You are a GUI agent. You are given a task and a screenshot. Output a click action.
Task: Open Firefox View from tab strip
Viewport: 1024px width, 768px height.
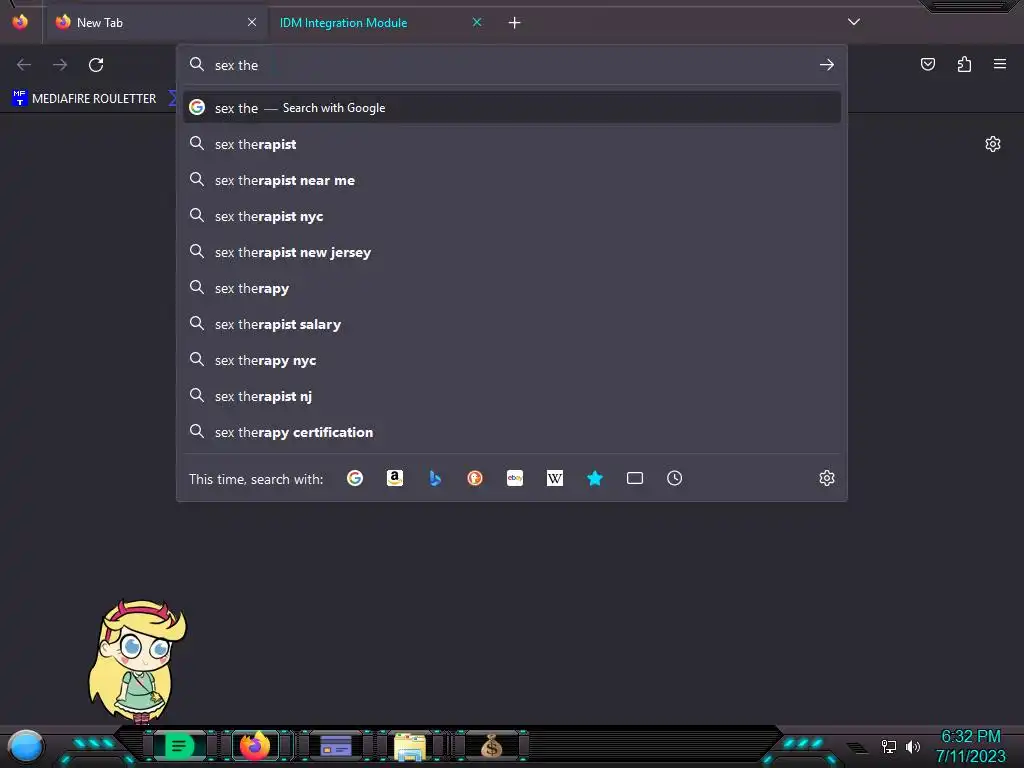[x=20, y=22]
